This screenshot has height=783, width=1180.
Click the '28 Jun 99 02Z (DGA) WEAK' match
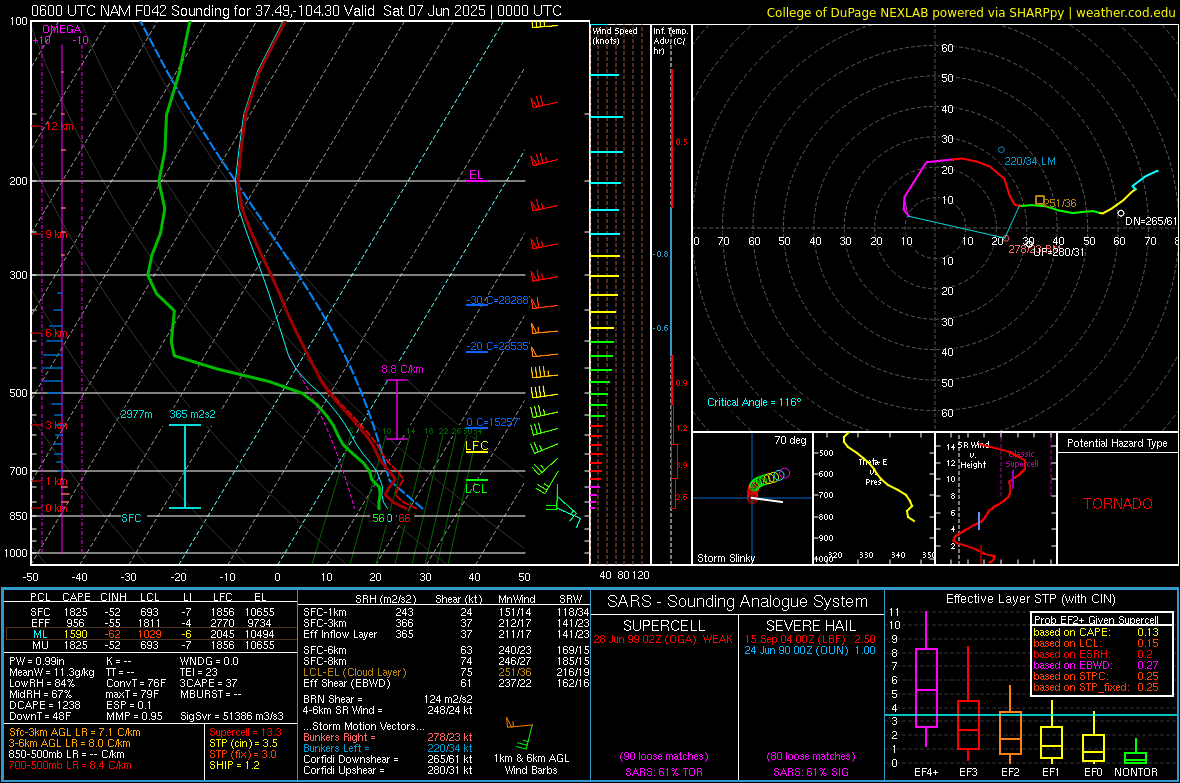663,639
